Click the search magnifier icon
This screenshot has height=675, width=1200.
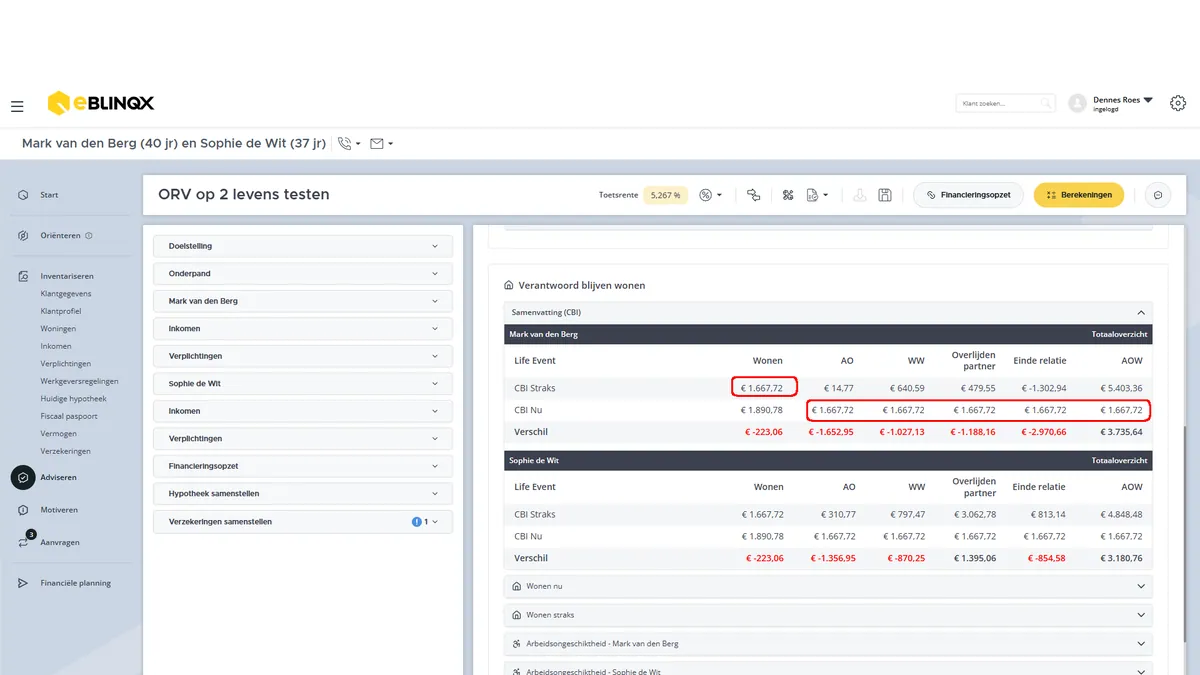[x=1046, y=103]
